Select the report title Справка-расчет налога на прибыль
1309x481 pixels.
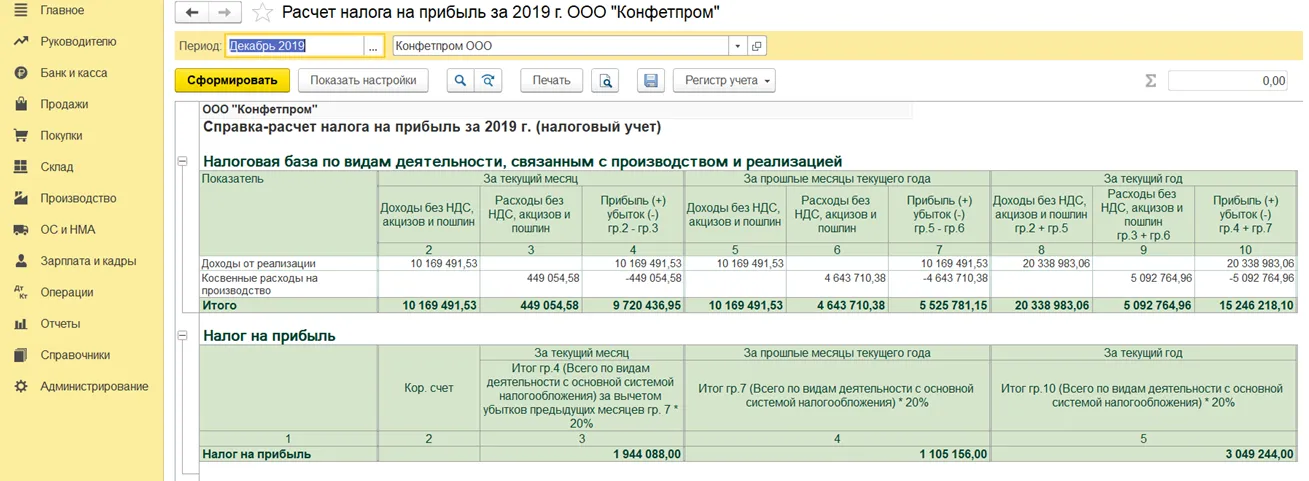[x=432, y=127]
